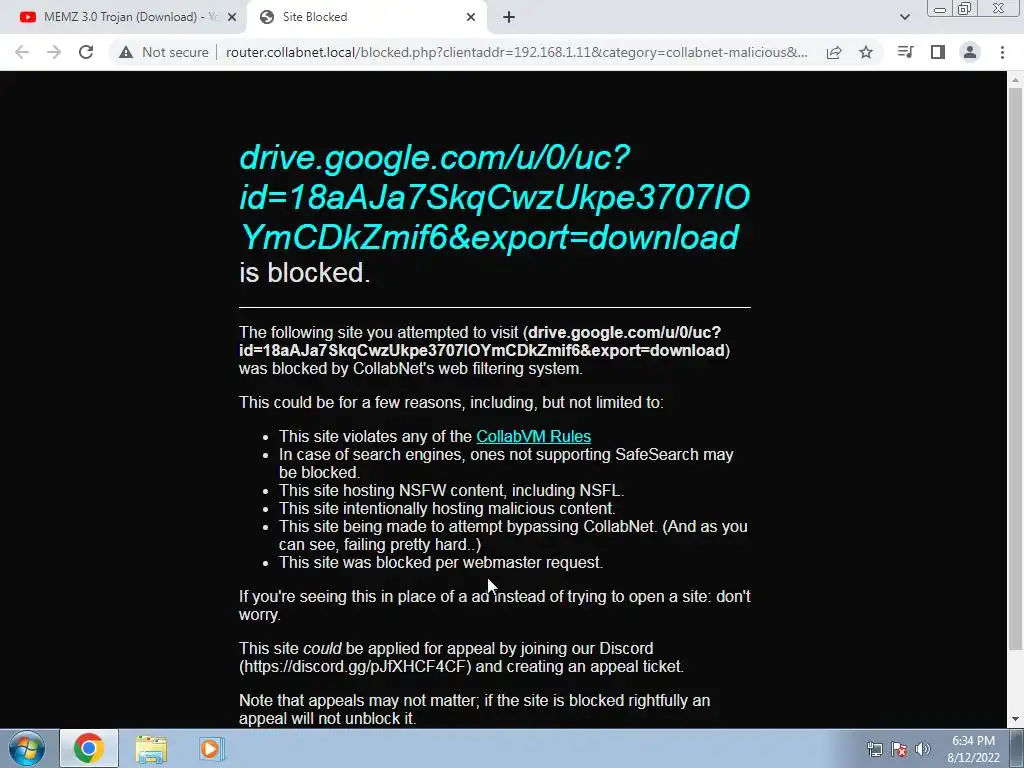This screenshot has width=1024, height=768.
Task: Click the volume speaker tray icon
Action: point(922,749)
